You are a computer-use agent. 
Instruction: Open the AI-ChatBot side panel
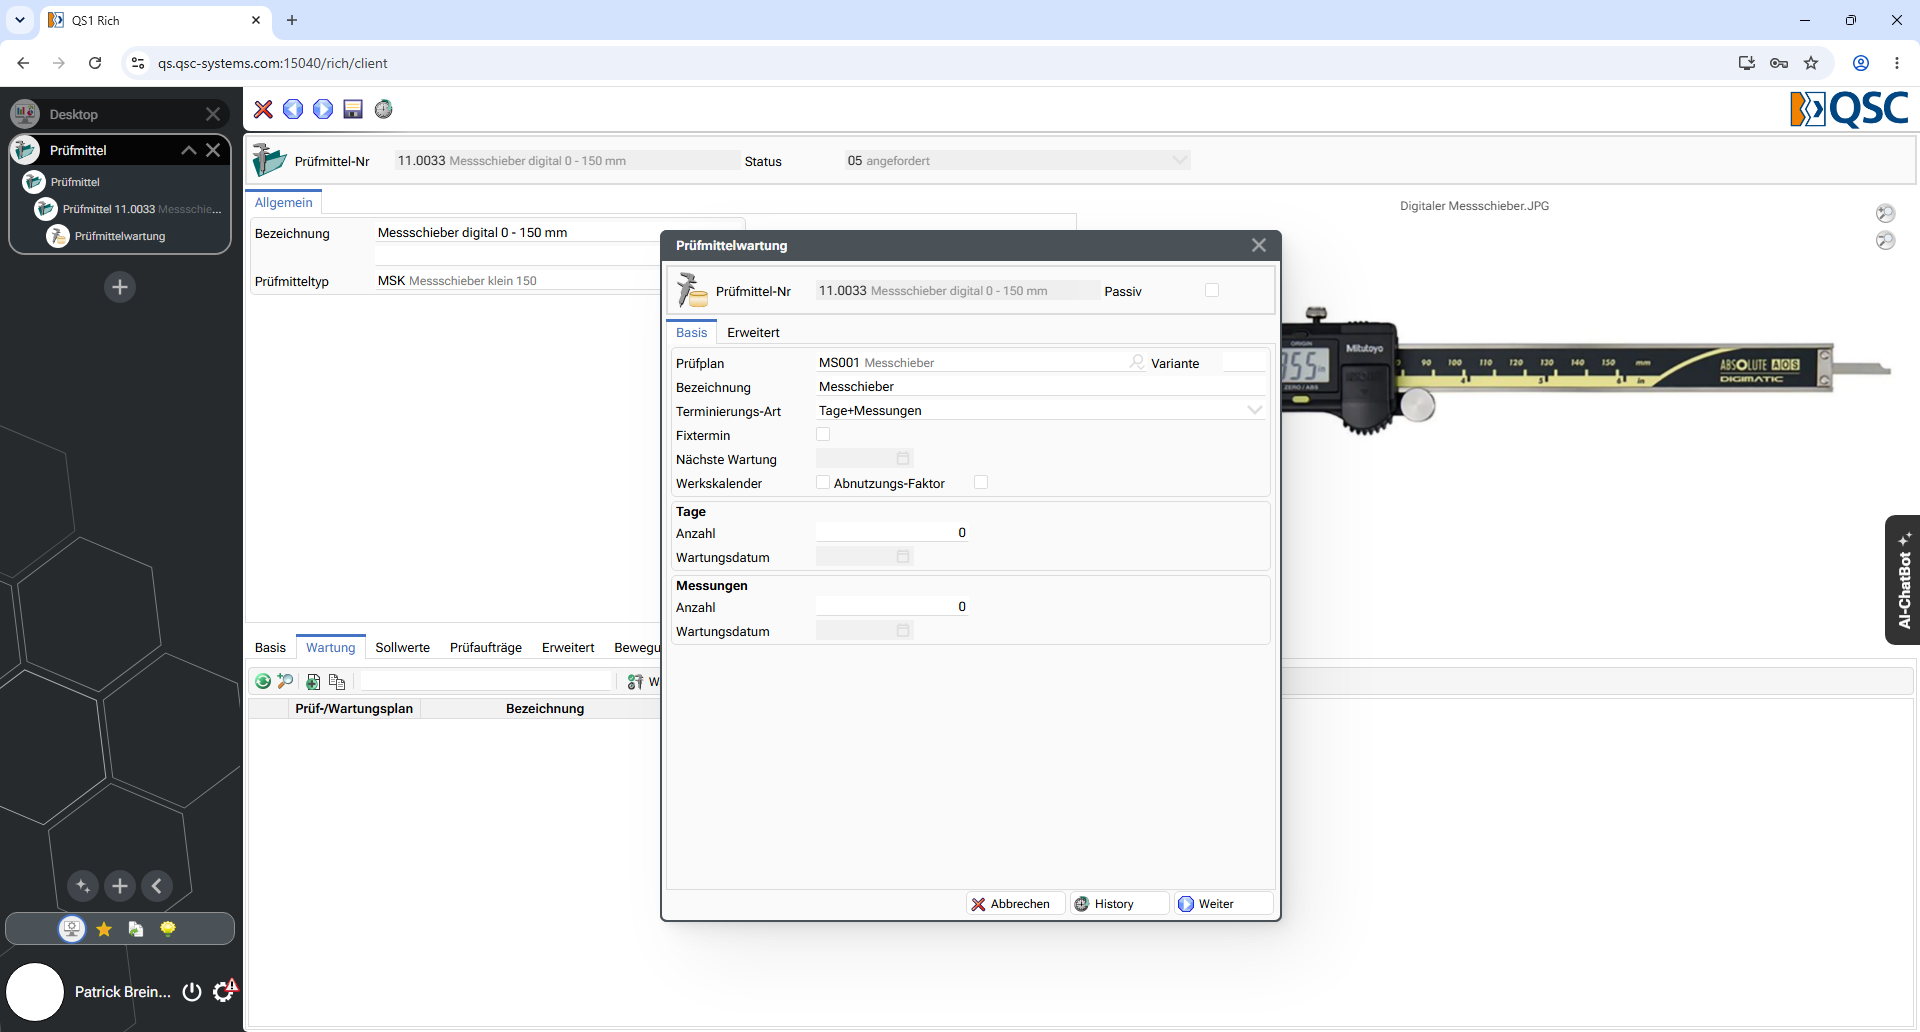[x=1903, y=580]
